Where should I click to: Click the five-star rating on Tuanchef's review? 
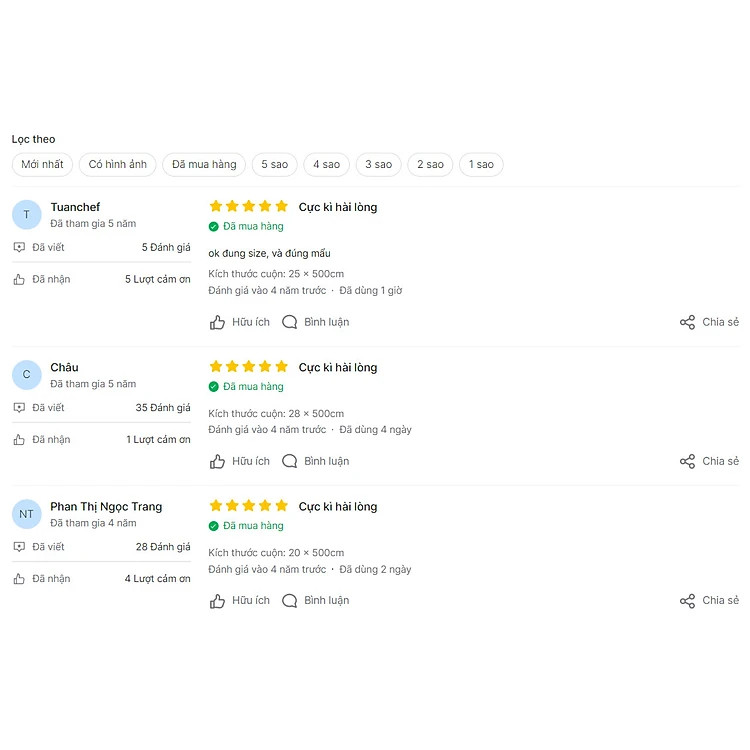tap(248, 206)
